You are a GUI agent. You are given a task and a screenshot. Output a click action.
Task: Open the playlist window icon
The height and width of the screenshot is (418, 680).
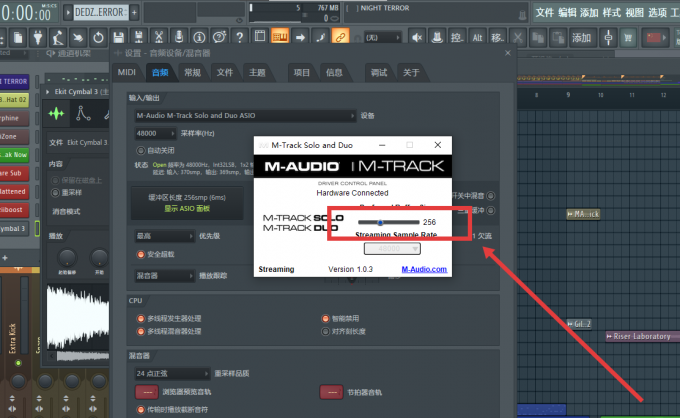(260, 36)
